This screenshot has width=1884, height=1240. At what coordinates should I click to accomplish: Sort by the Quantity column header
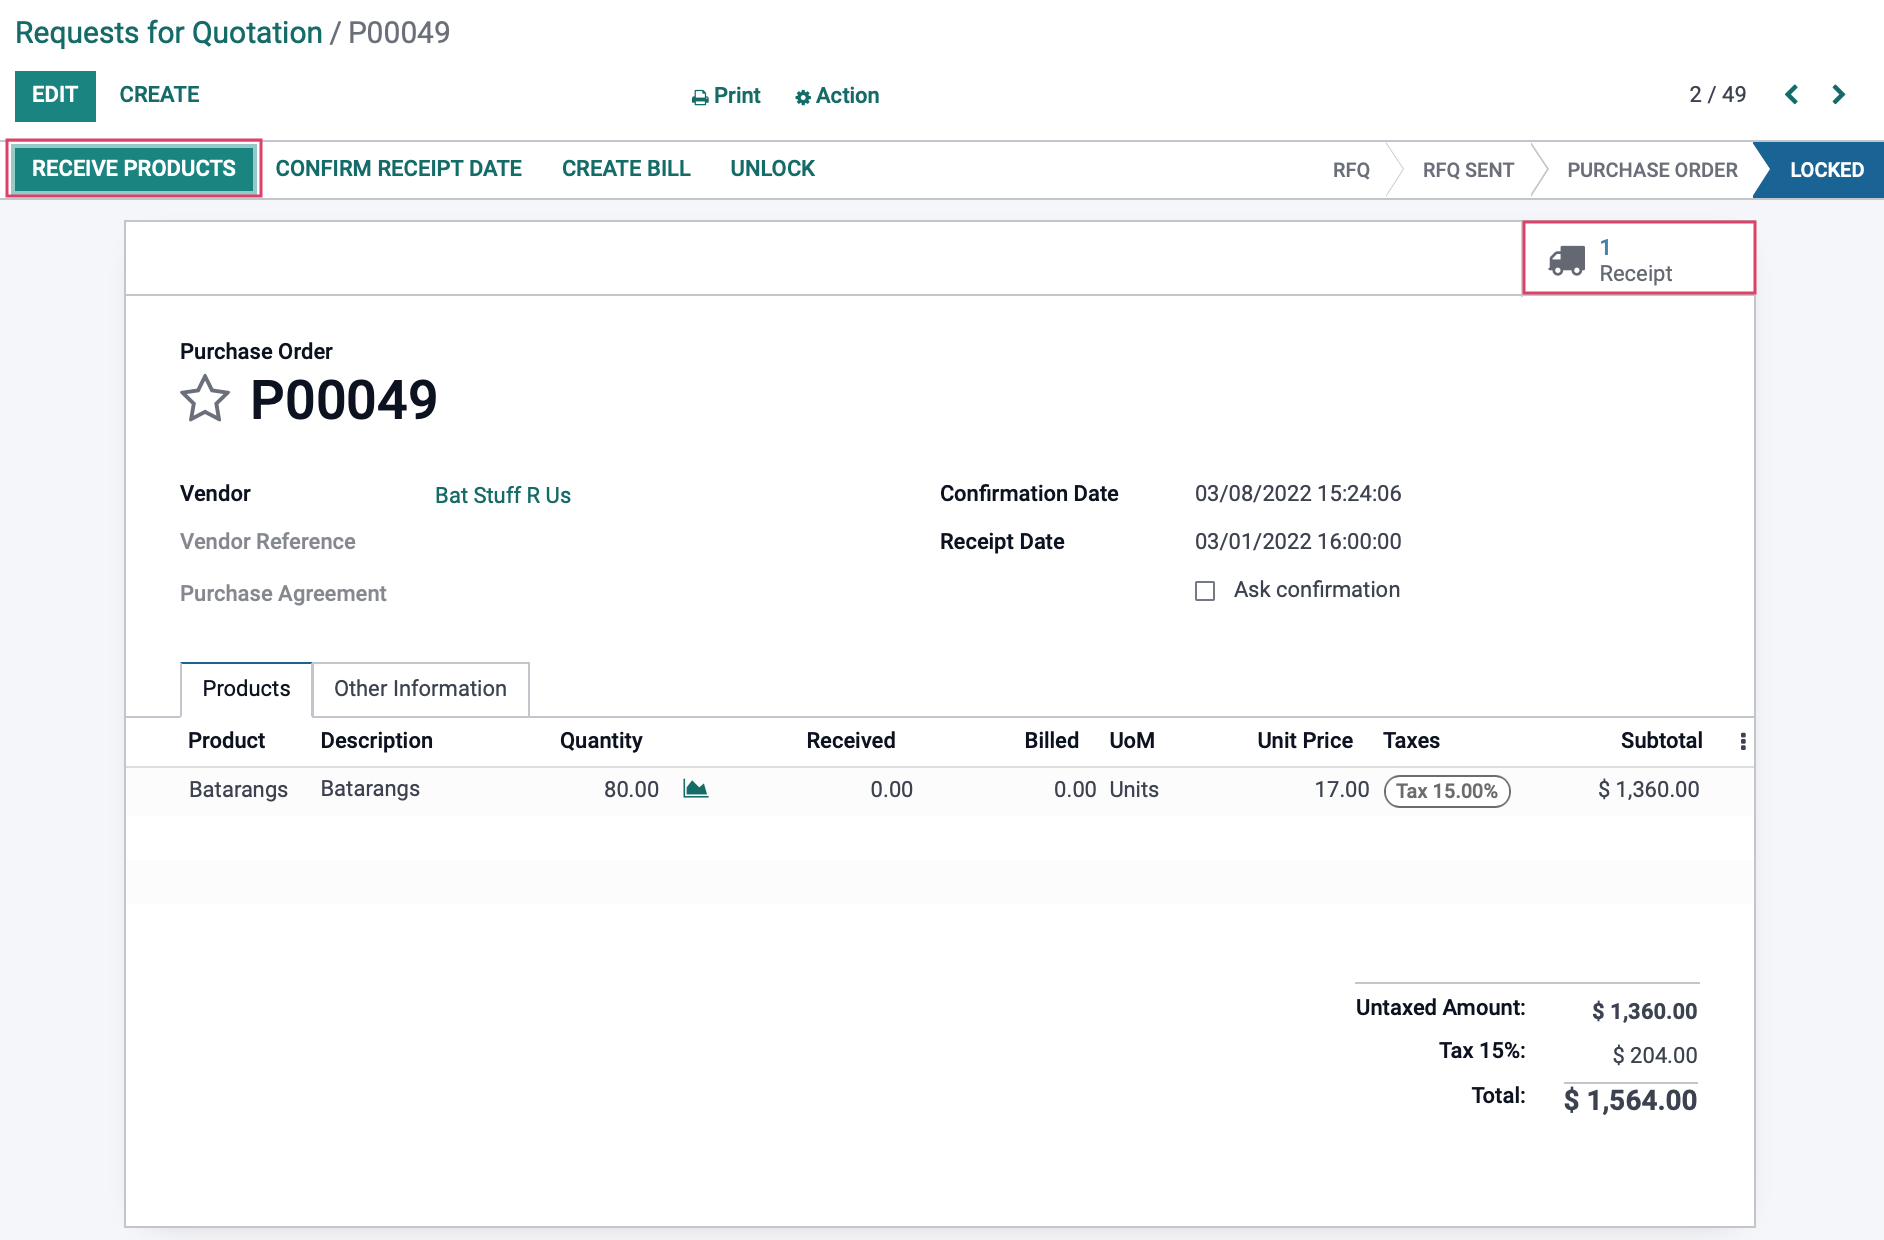tap(601, 741)
